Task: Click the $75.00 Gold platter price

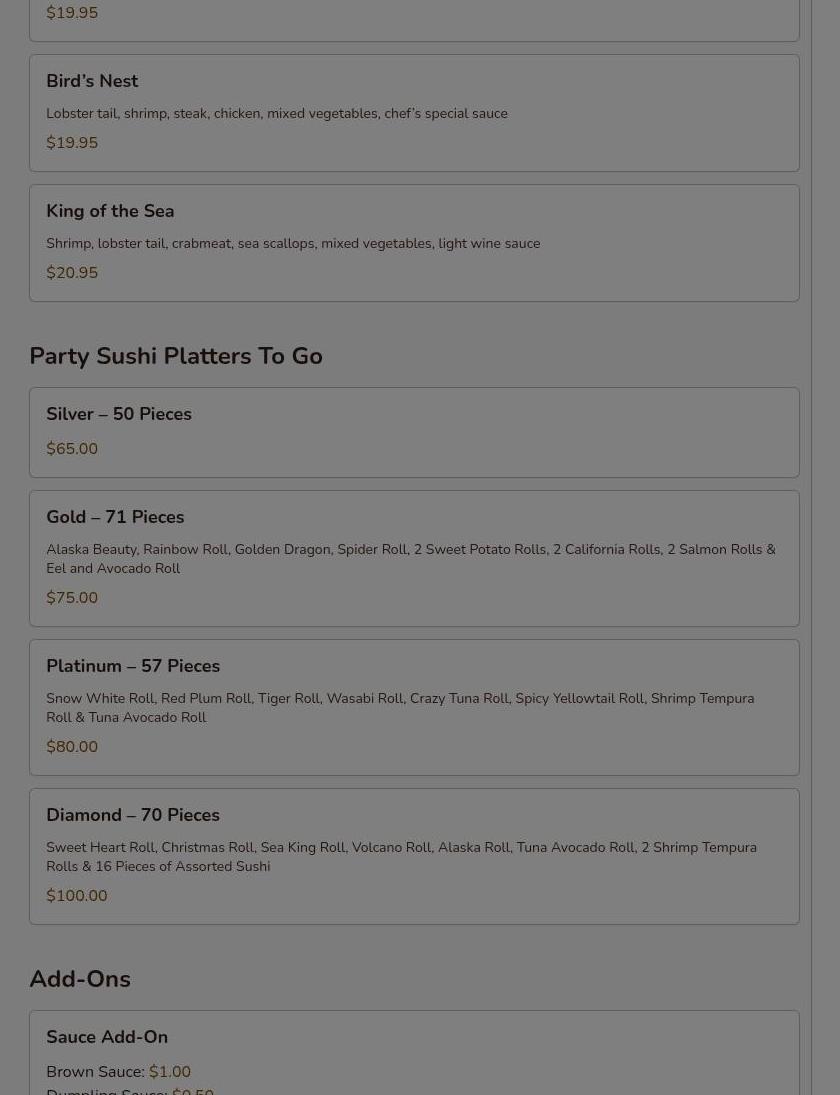Action: (72, 598)
